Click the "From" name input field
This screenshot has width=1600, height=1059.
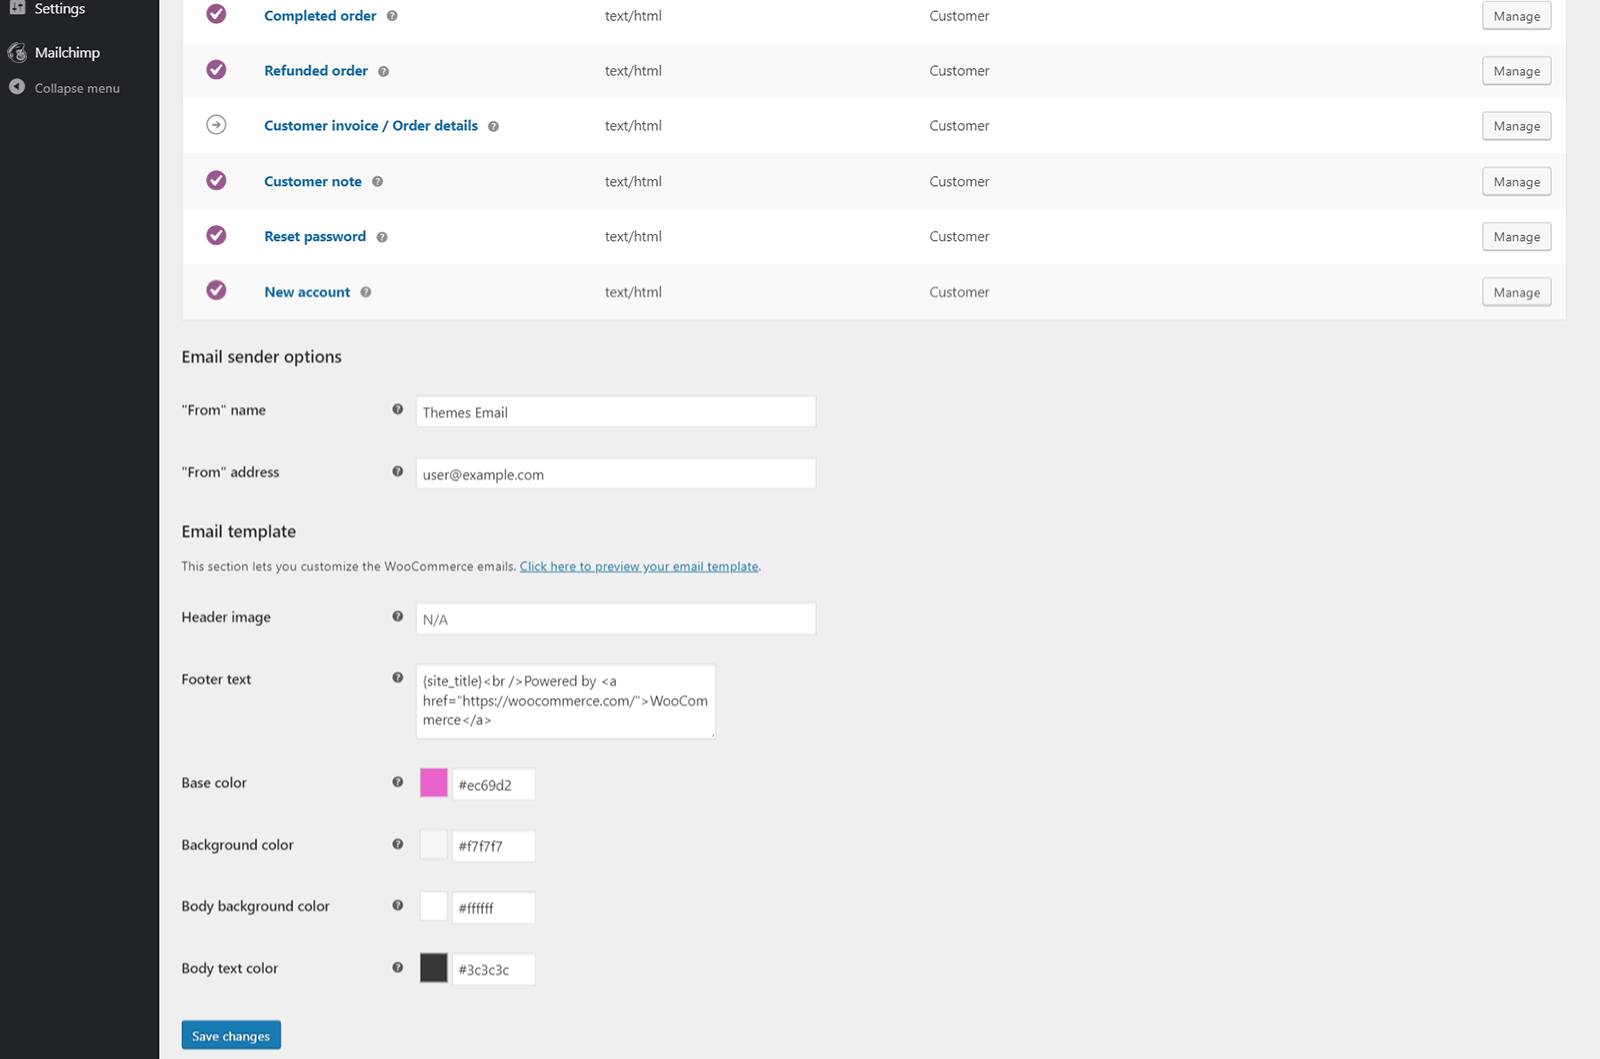pyautogui.click(x=616, y=412)
